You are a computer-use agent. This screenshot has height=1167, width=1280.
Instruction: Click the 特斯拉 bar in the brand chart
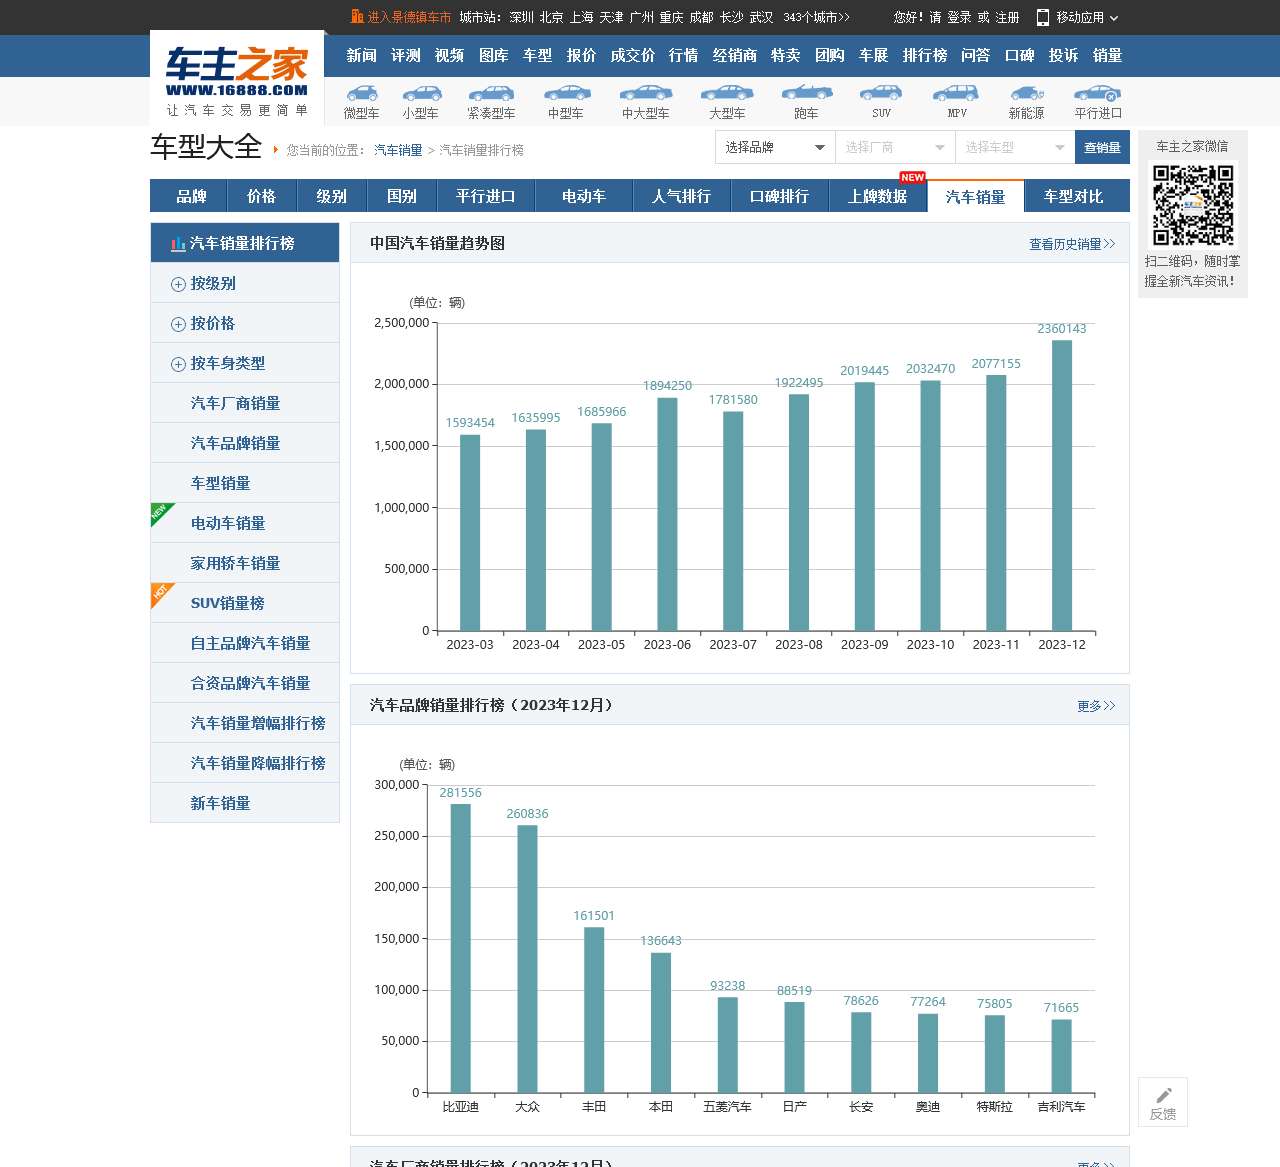[995, 1054]
